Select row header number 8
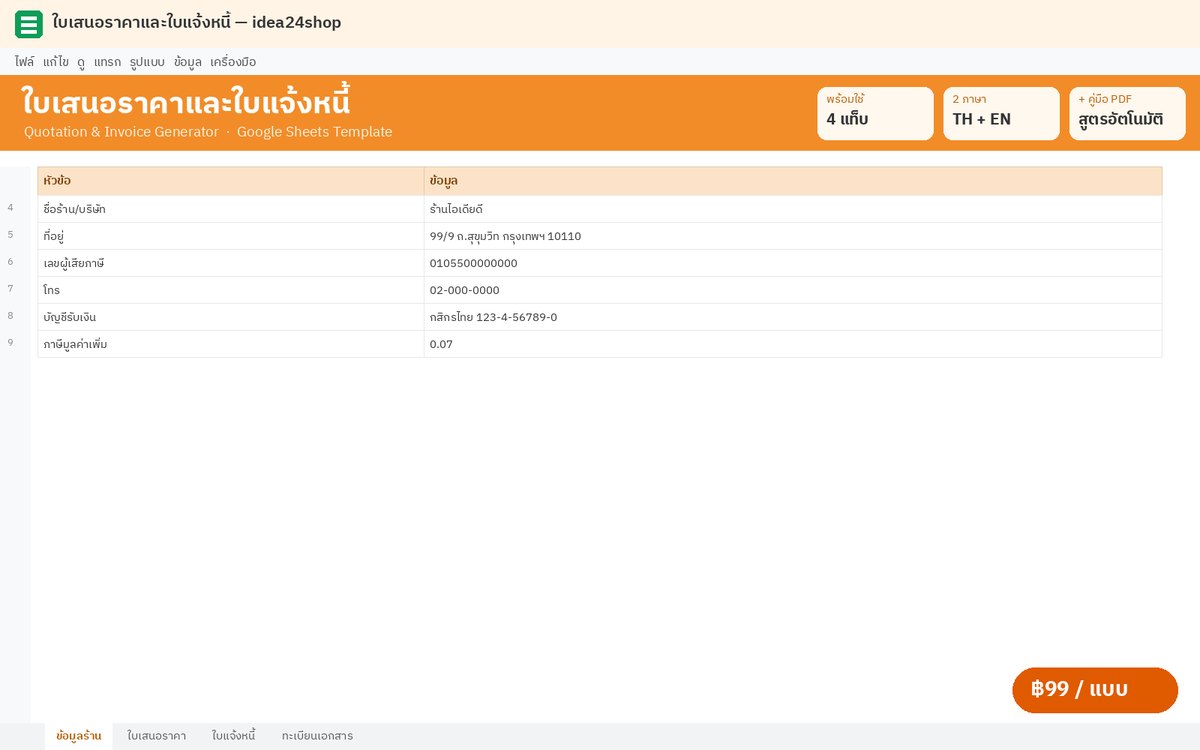 11,315
